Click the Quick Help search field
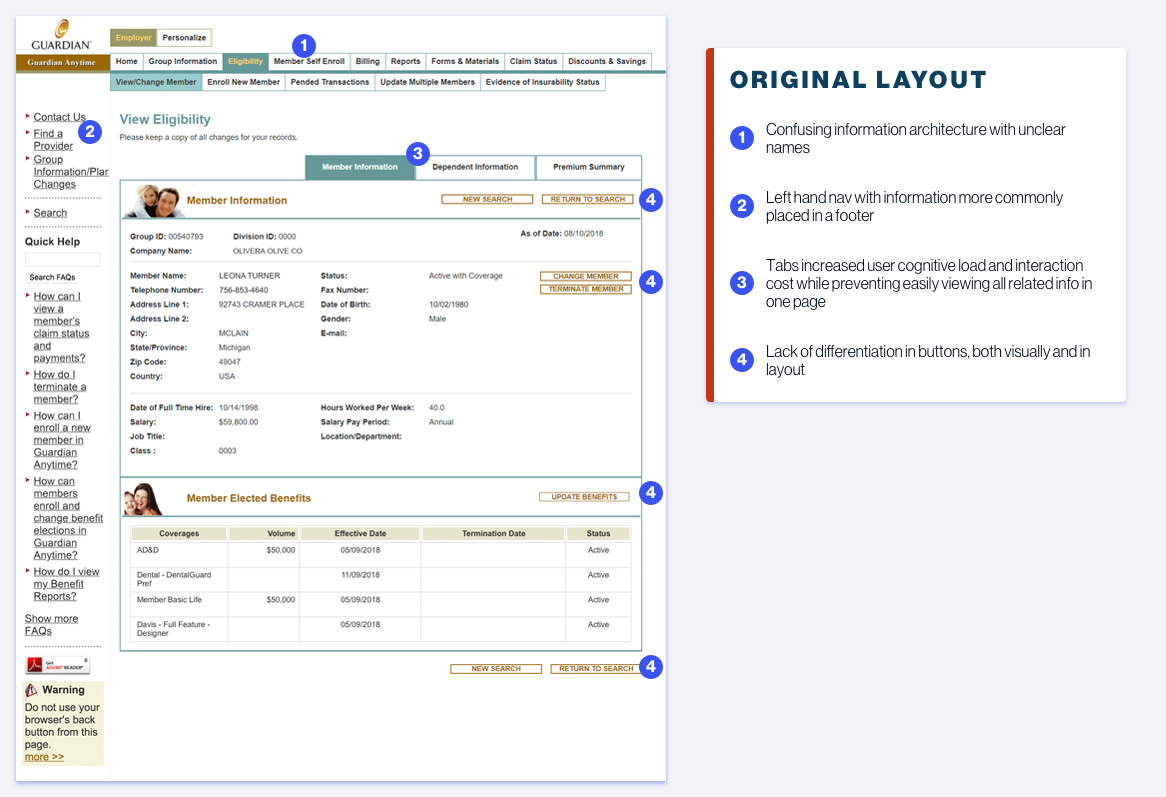The width and height of the screenshot is (1166, 797). tap(62, 259)
